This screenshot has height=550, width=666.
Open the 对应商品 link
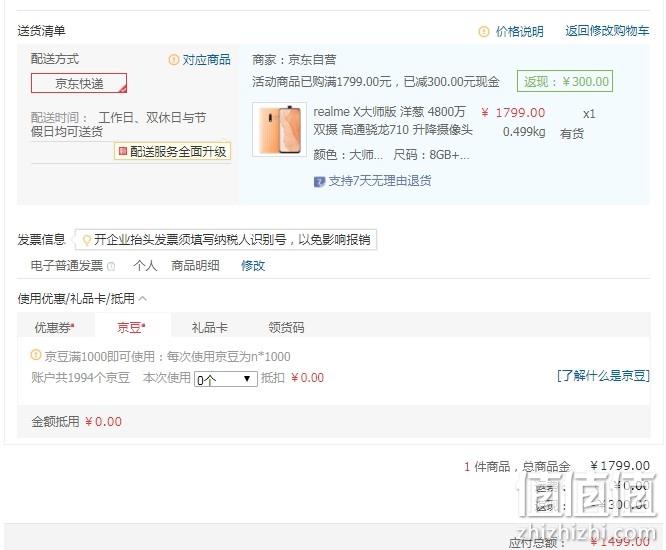(206, 59)
